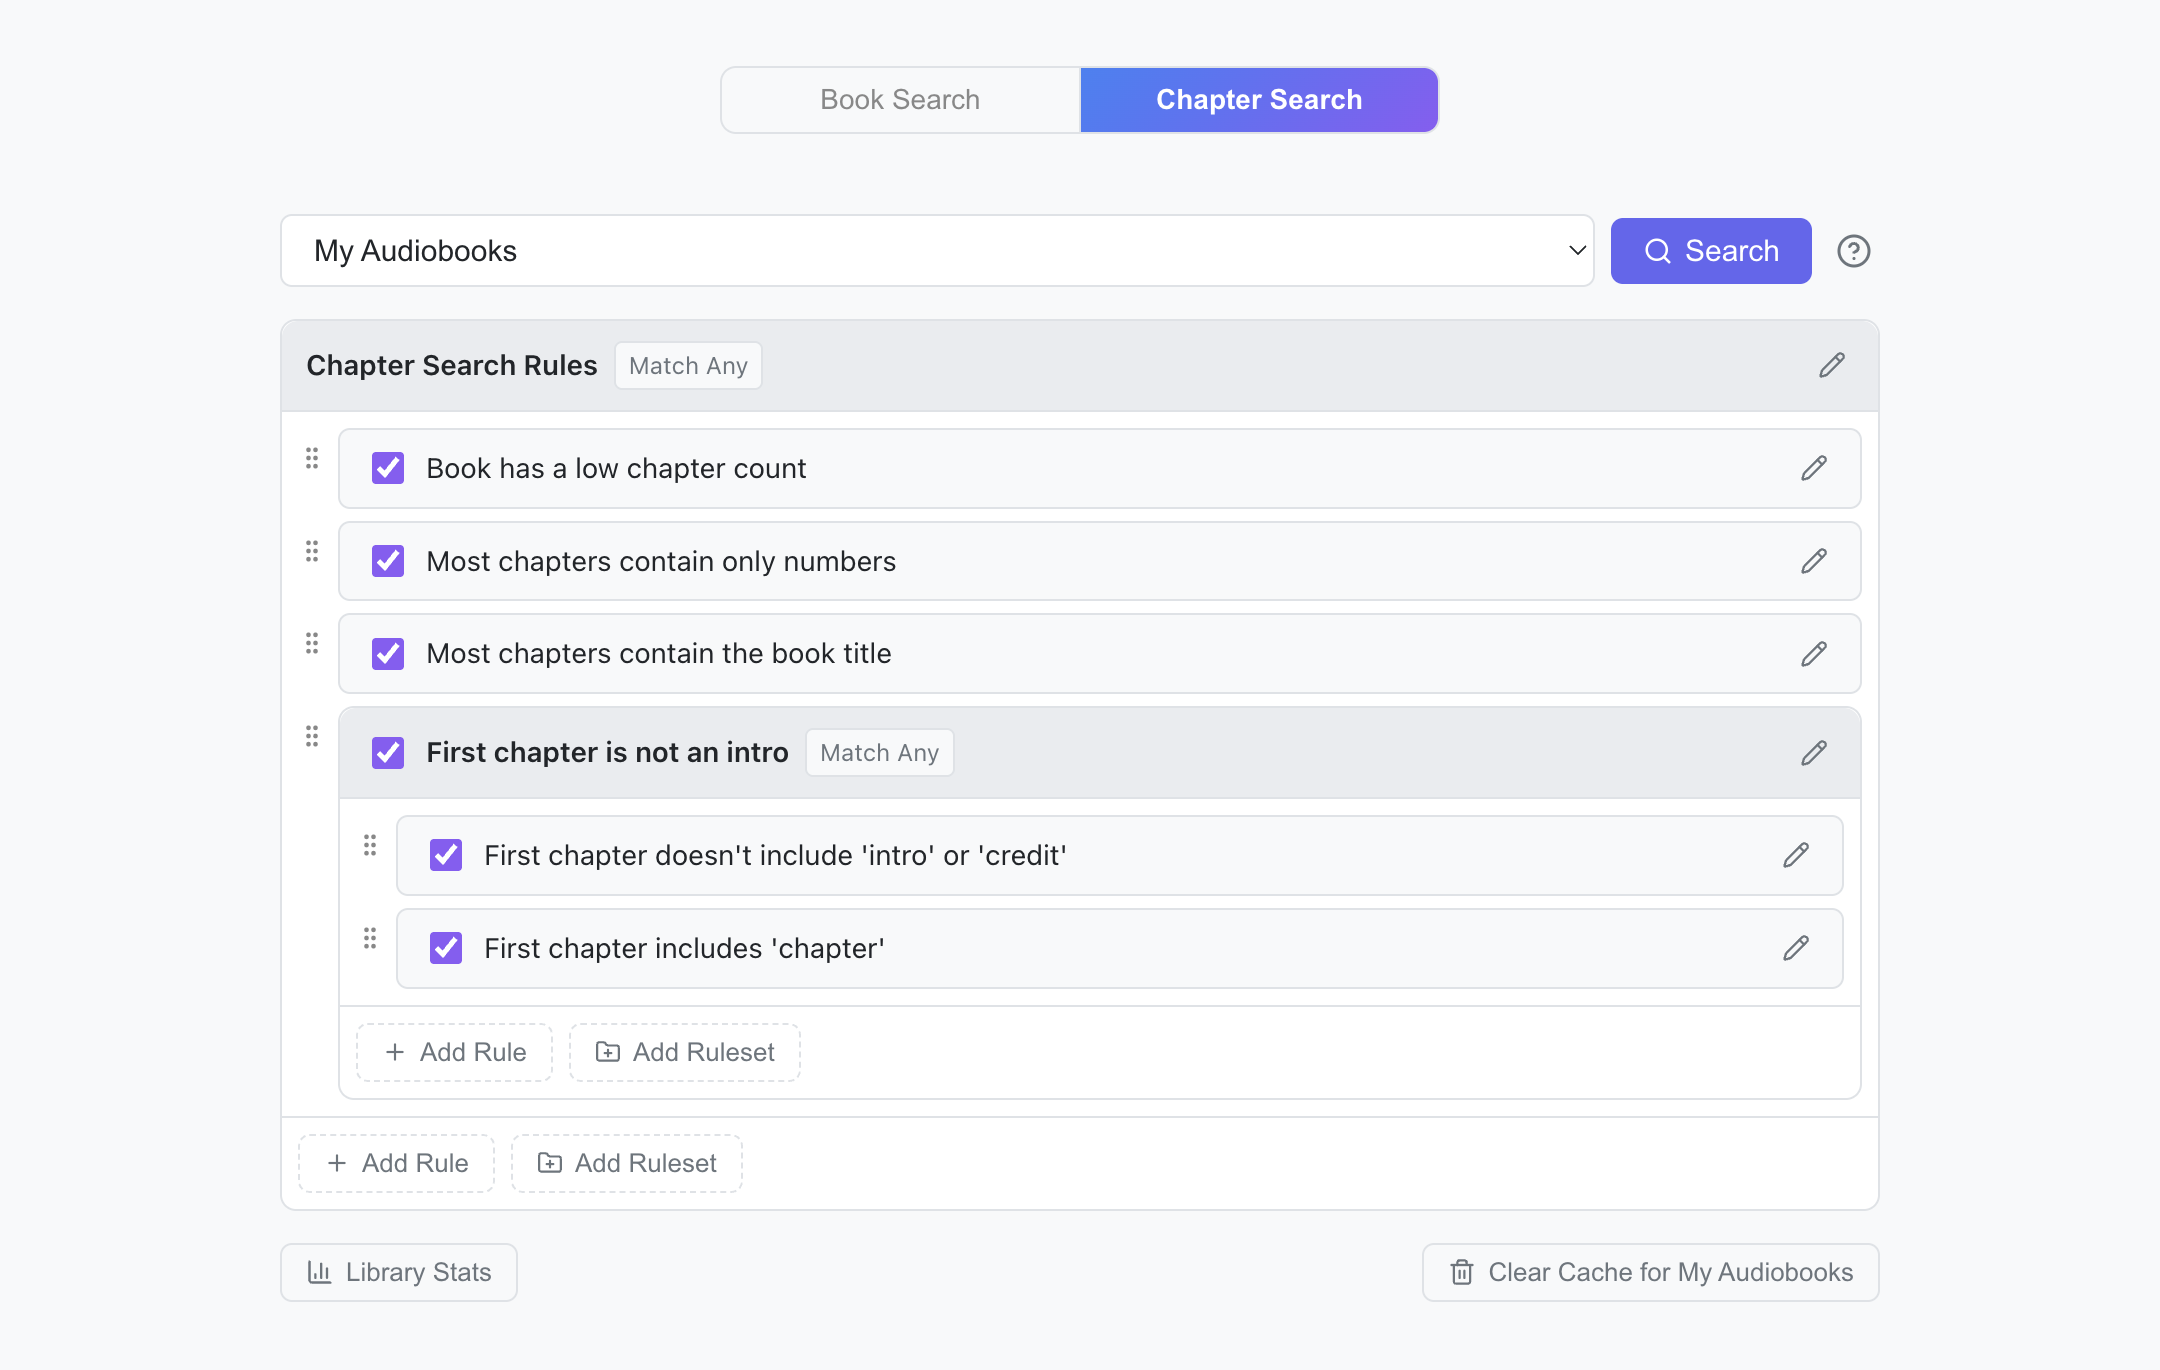The image size is (2160, 1370).
Task: Open the help question mark icon
Action: coord(1853,251)
